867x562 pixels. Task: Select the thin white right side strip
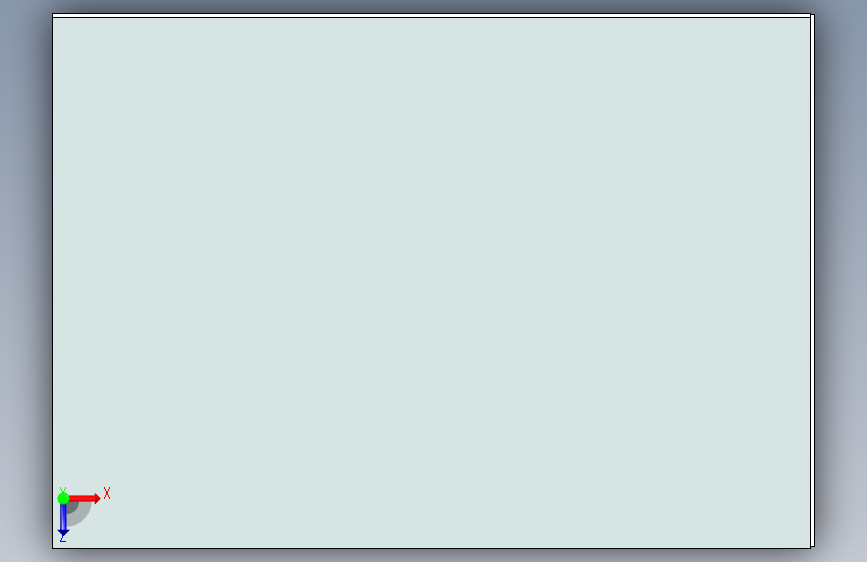click(x=813, y=281)
